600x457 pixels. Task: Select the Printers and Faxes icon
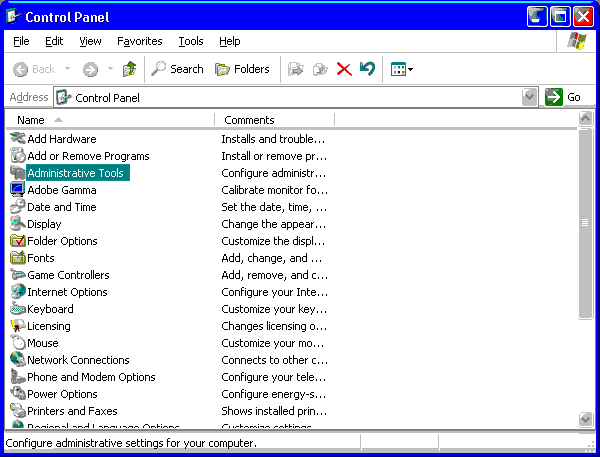coord(18,411)
